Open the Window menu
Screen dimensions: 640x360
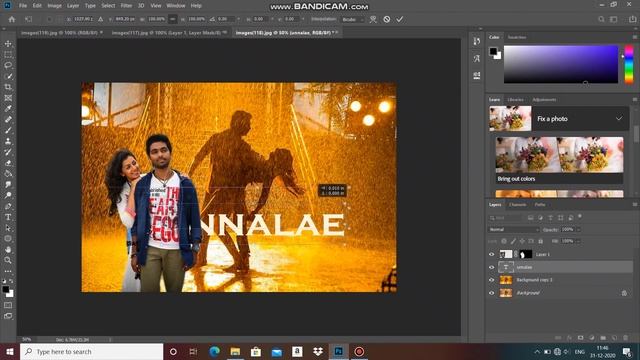click(x=176, y=6)
